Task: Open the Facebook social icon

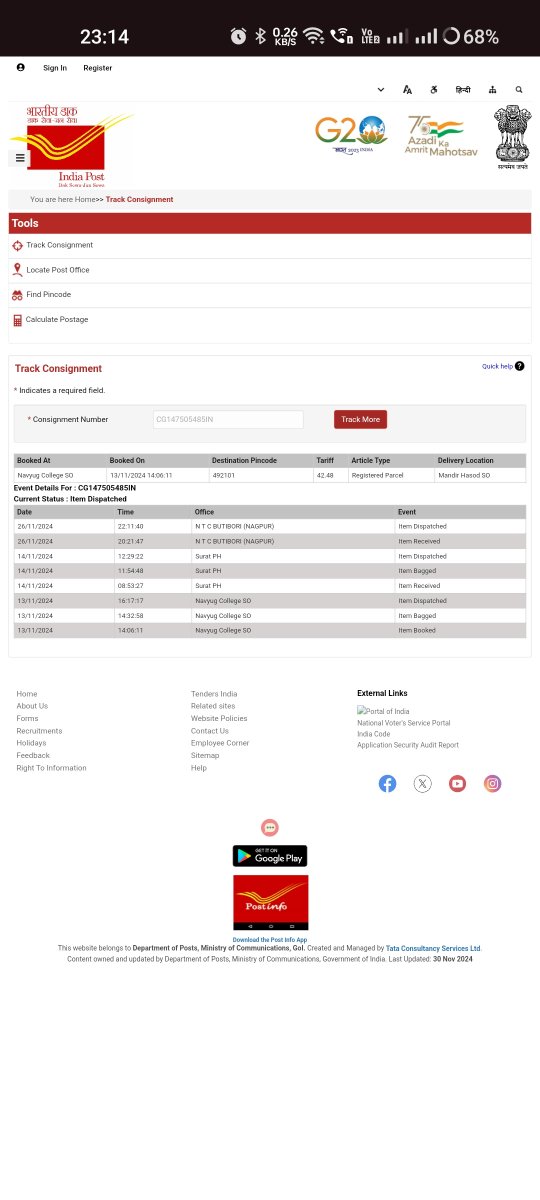Action: pyautogui.click(x=387, y=783)
